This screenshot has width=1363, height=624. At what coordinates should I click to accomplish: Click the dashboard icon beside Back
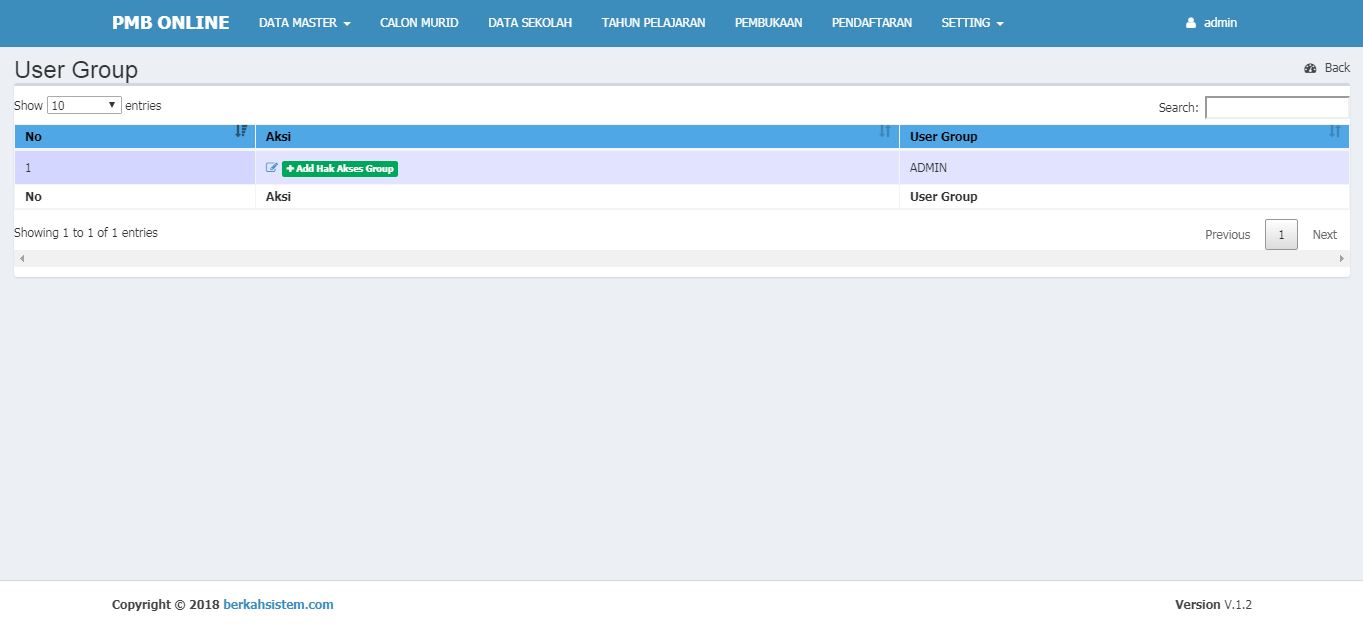1310,68
